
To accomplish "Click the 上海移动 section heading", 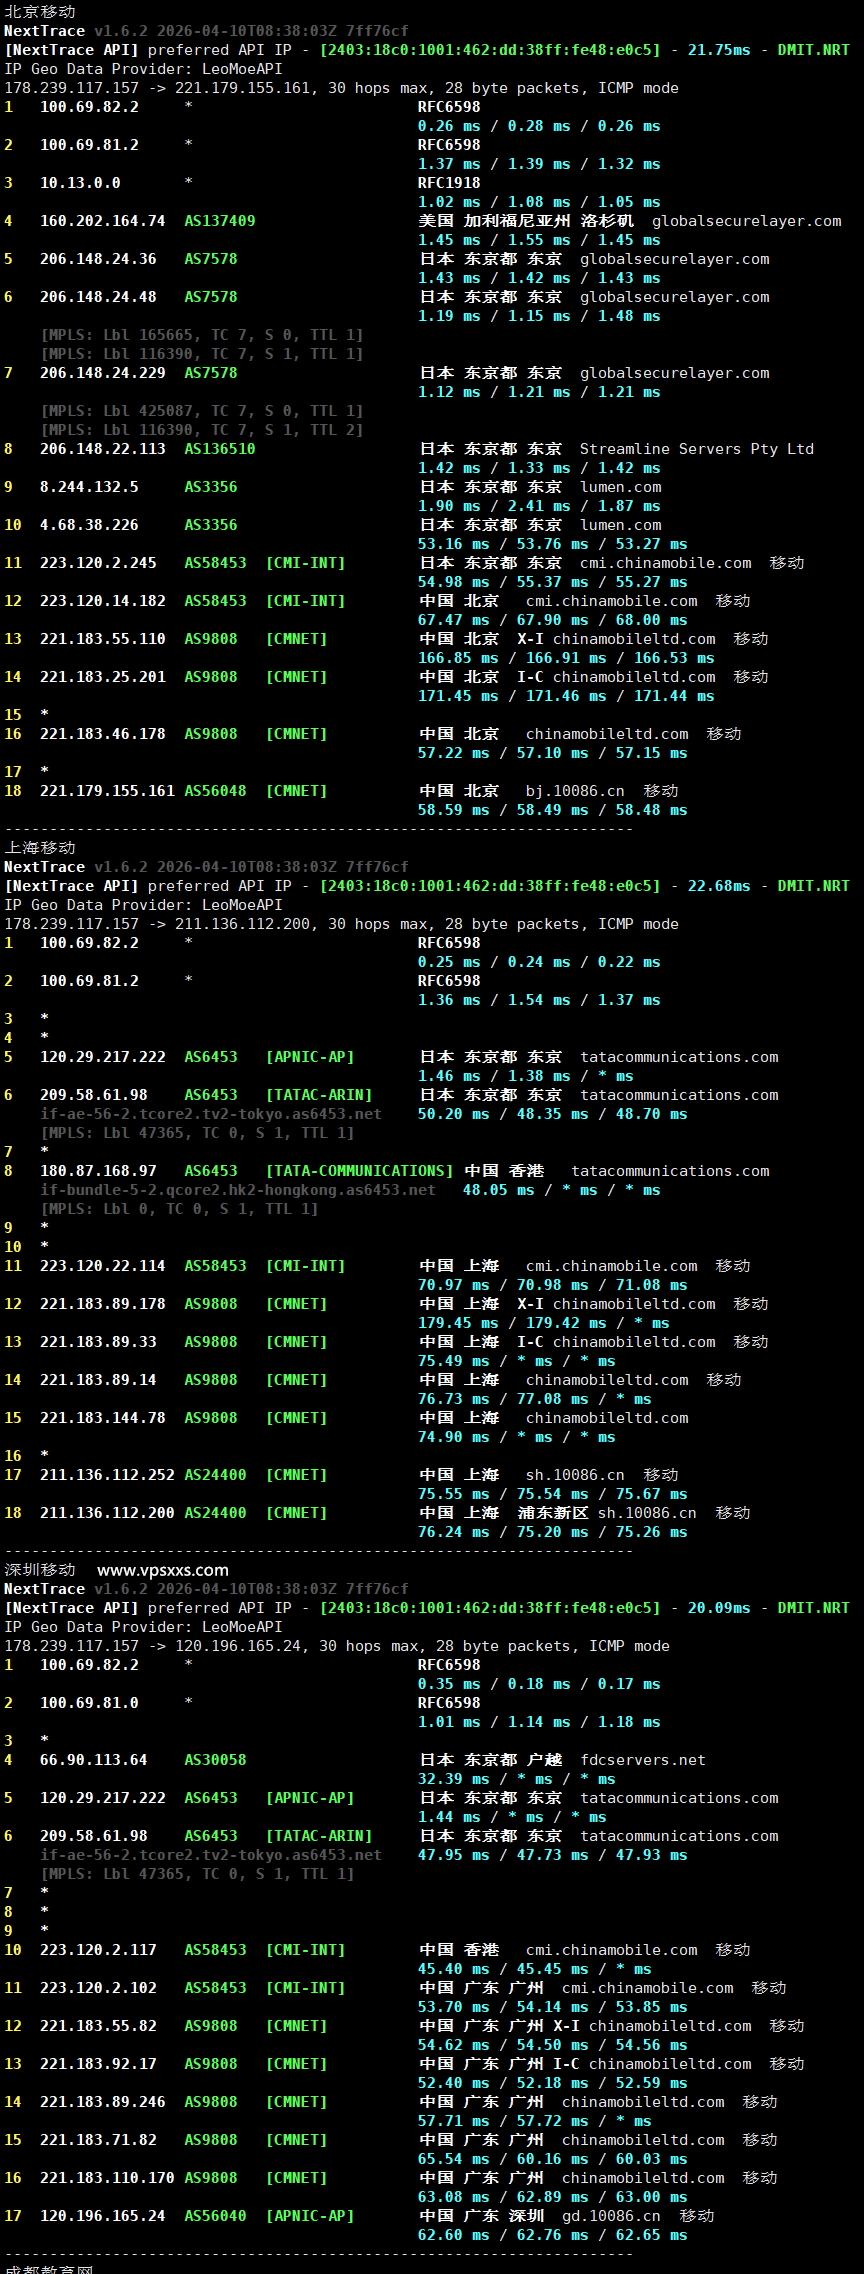I will (40, 847).
